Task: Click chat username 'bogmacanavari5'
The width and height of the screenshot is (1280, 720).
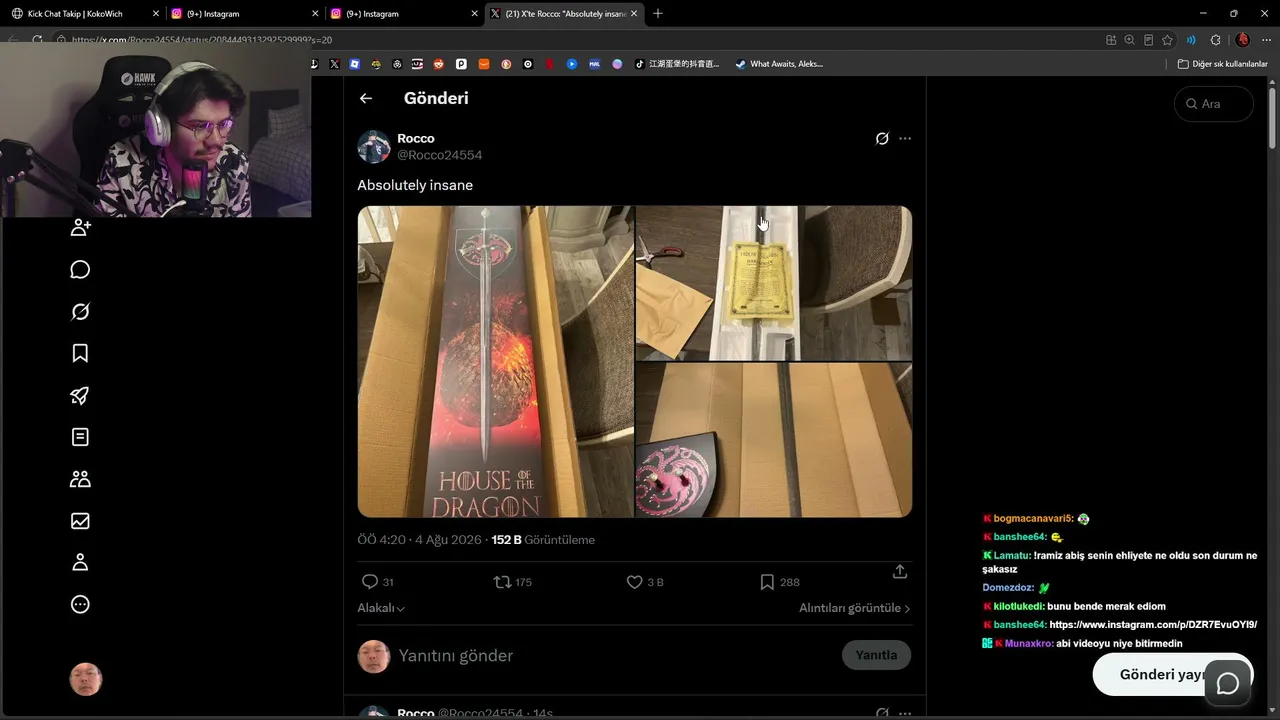Action: (x=1033, y=519)
